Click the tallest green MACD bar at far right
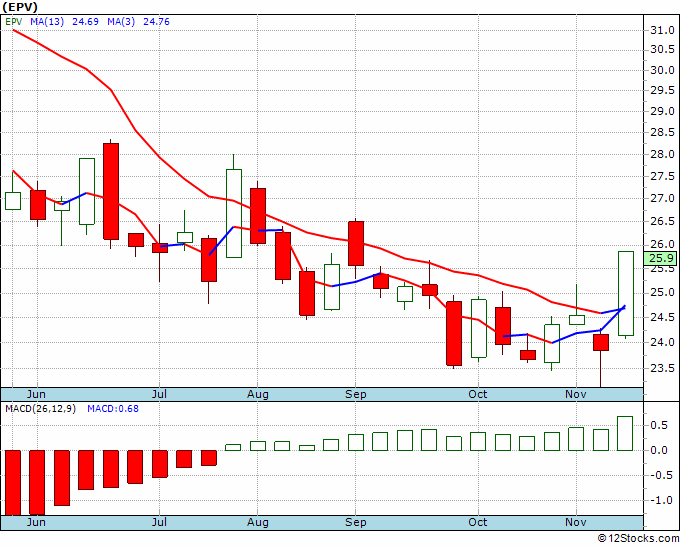680x546 pixels. (x=625, y=433)
